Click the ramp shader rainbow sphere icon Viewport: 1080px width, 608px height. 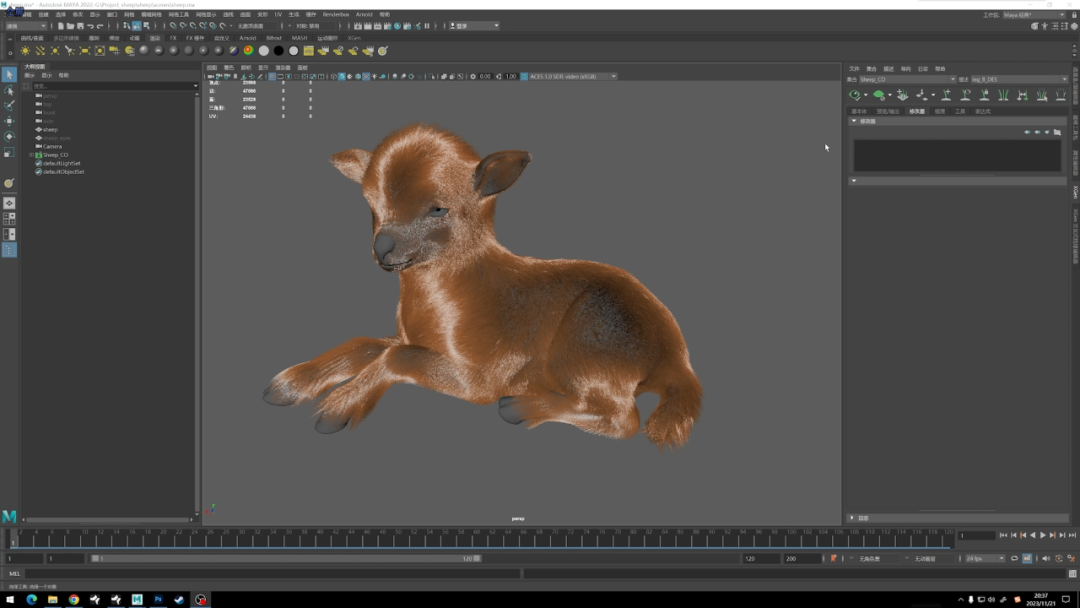(x=249, y=50)
